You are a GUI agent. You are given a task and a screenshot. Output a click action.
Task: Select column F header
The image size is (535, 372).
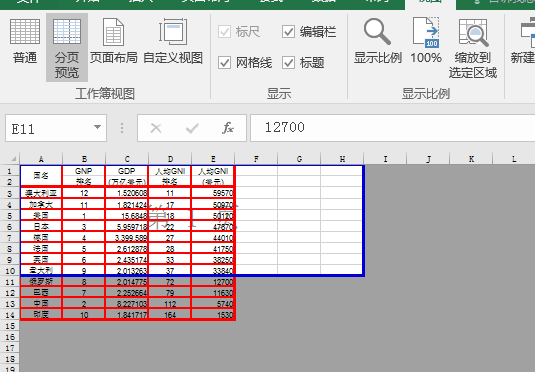(x=256, y=159)
